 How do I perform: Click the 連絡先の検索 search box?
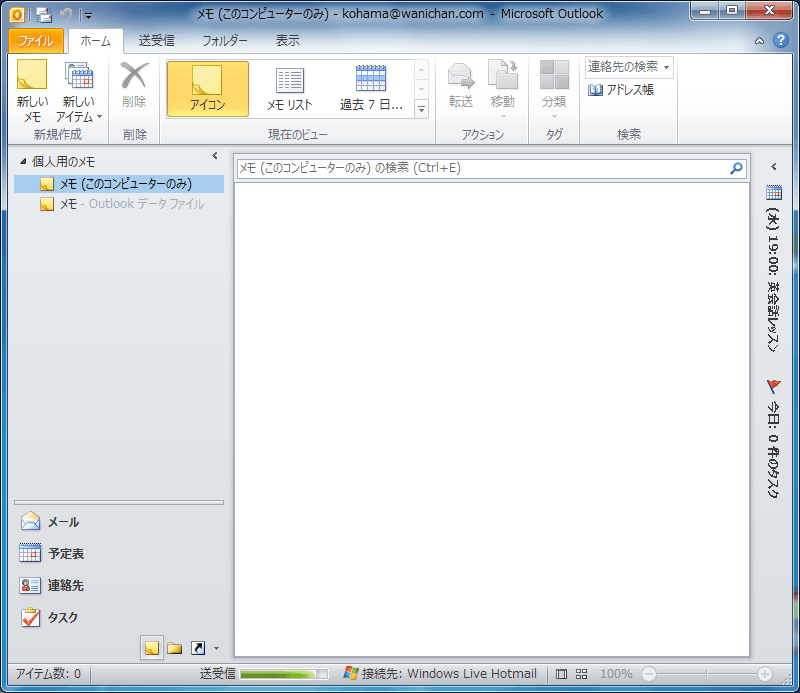(x=629, y=67)
